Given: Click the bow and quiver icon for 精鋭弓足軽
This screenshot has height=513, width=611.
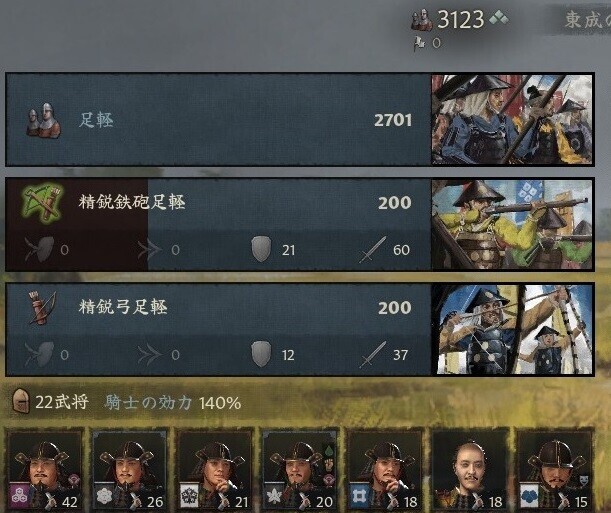Looking at the screenshot, I should click(x=43, y=307).
